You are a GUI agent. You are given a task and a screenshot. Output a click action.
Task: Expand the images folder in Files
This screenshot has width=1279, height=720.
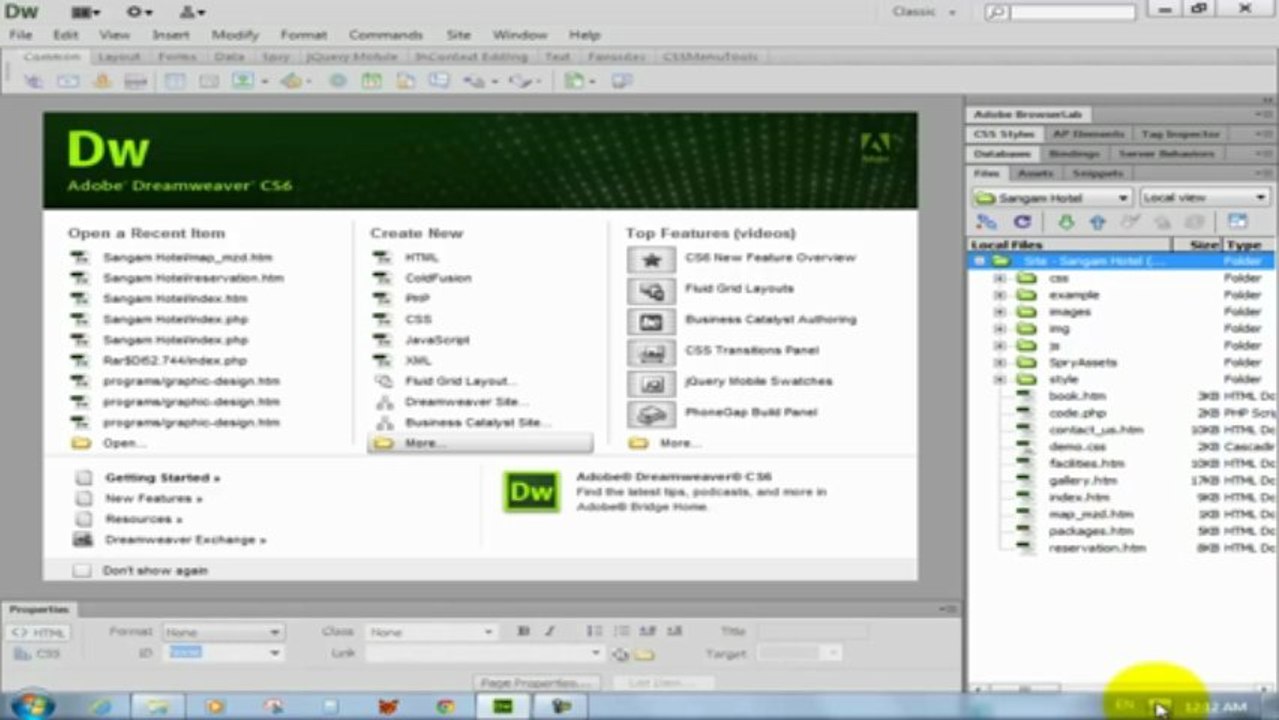(999, 312)
